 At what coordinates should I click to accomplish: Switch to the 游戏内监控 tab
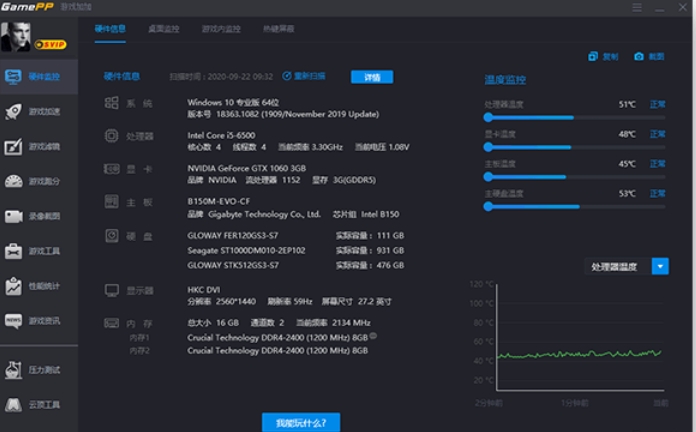[221, 29]
